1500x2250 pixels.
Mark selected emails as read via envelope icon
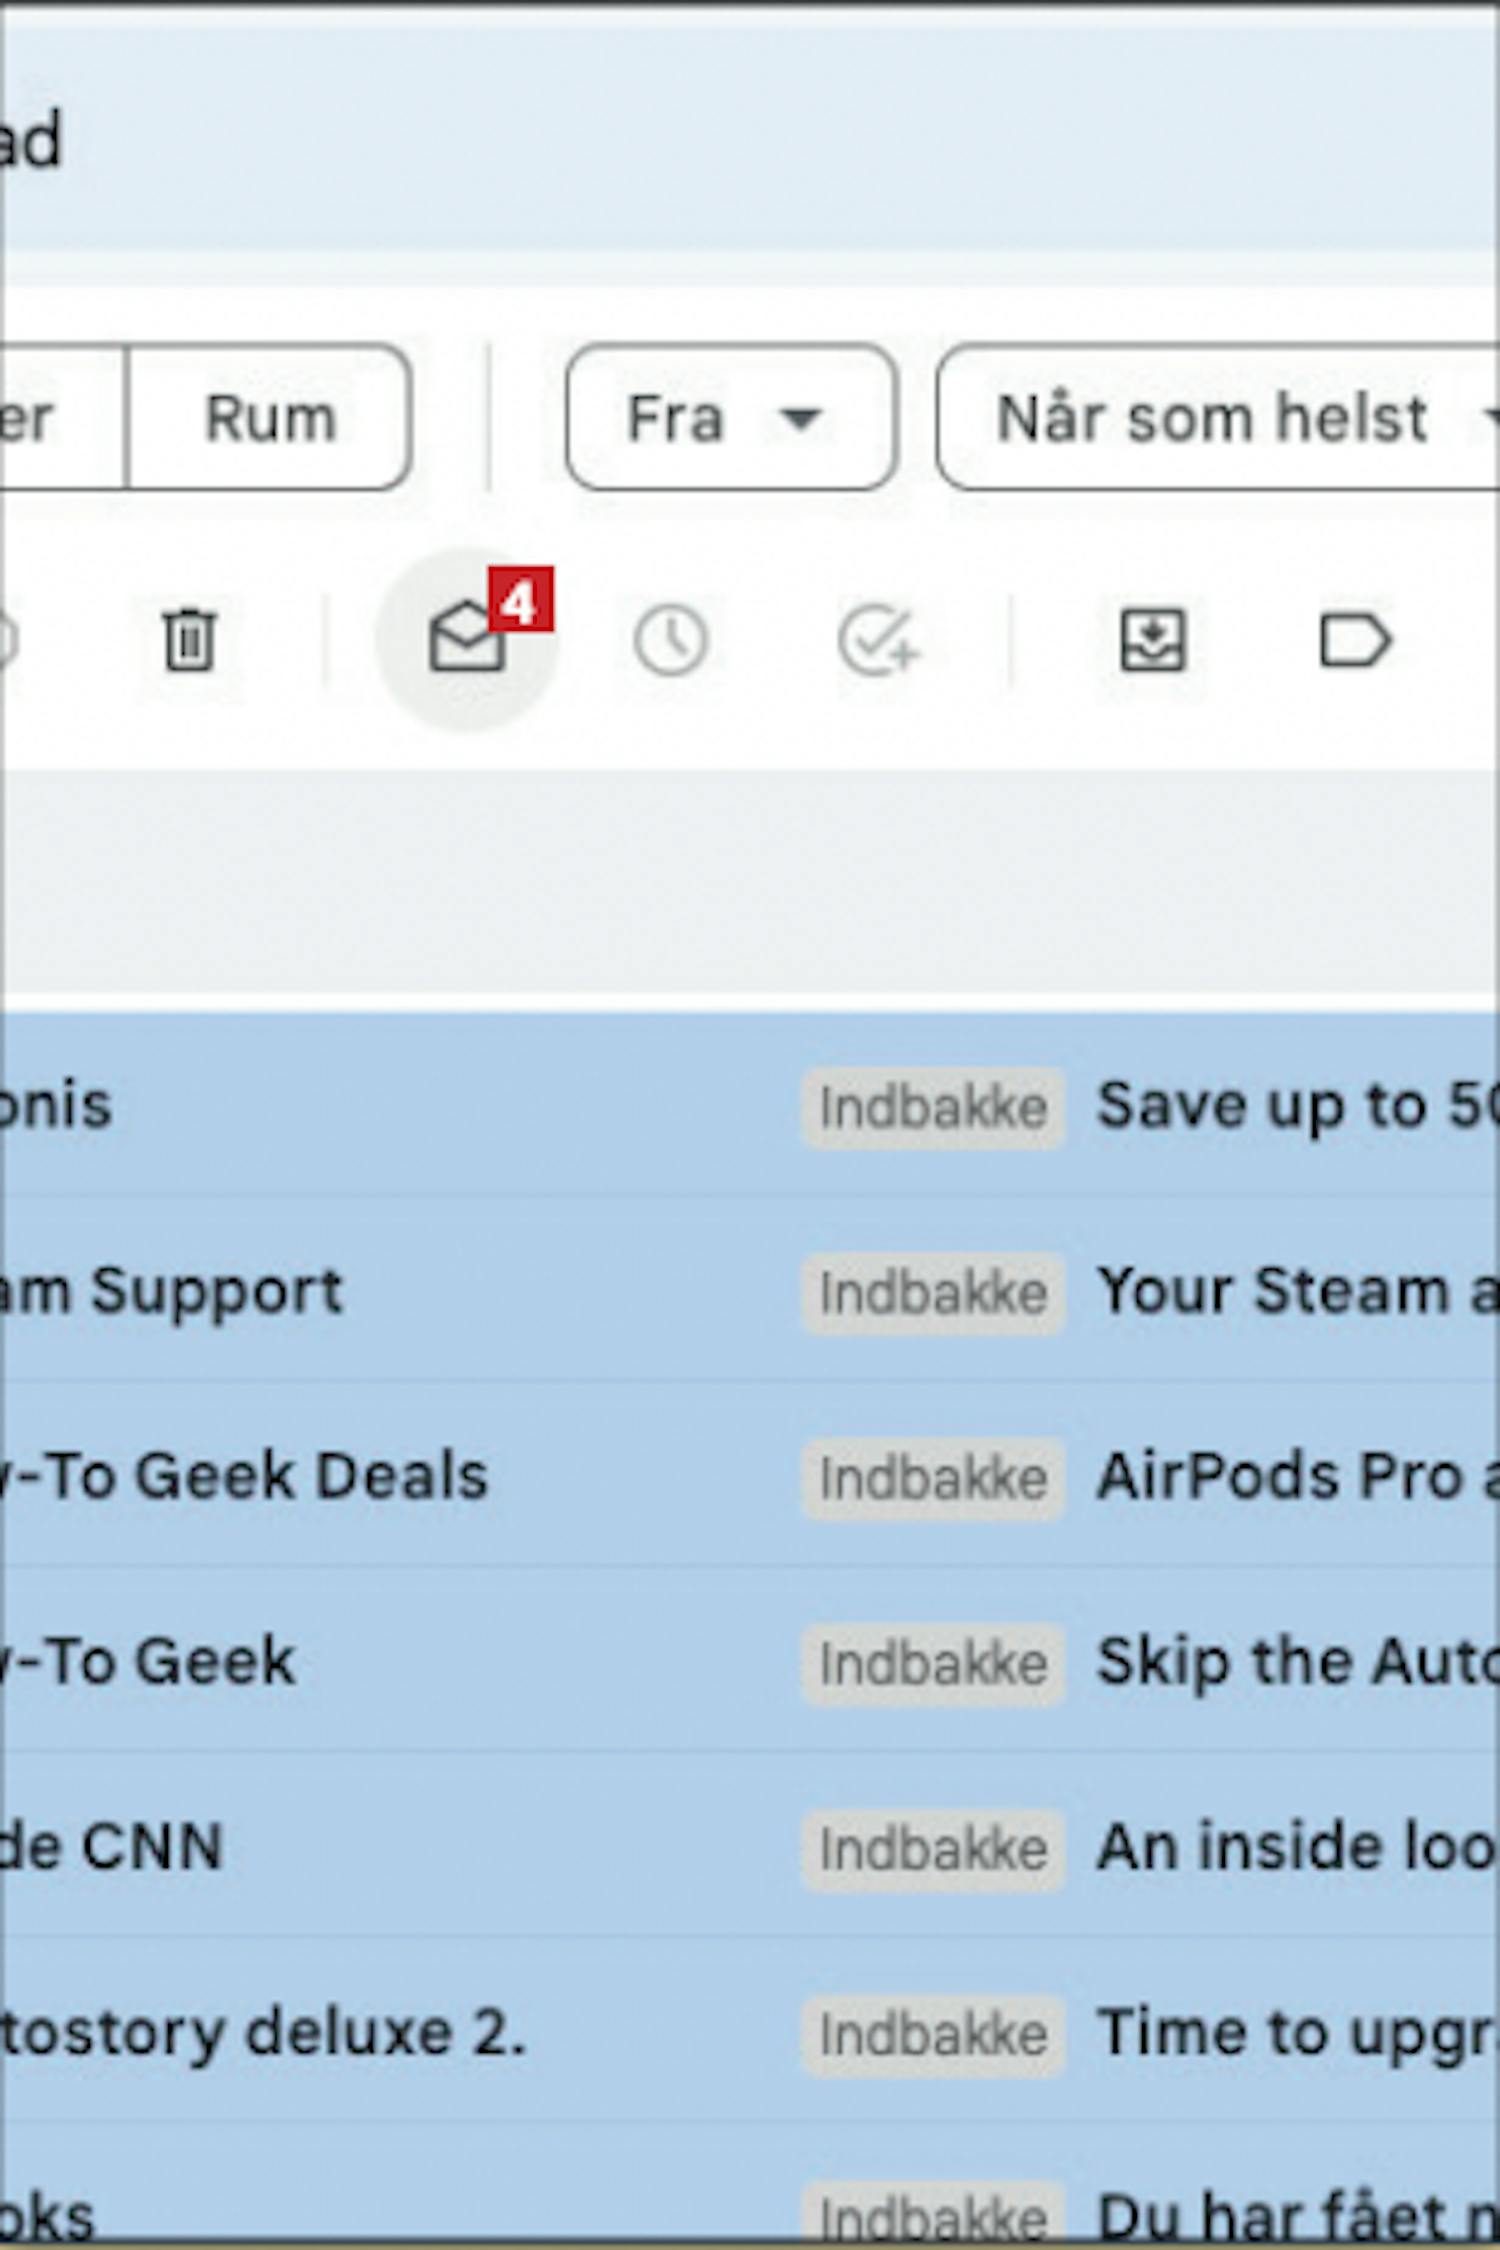click(x=466, y=639)
